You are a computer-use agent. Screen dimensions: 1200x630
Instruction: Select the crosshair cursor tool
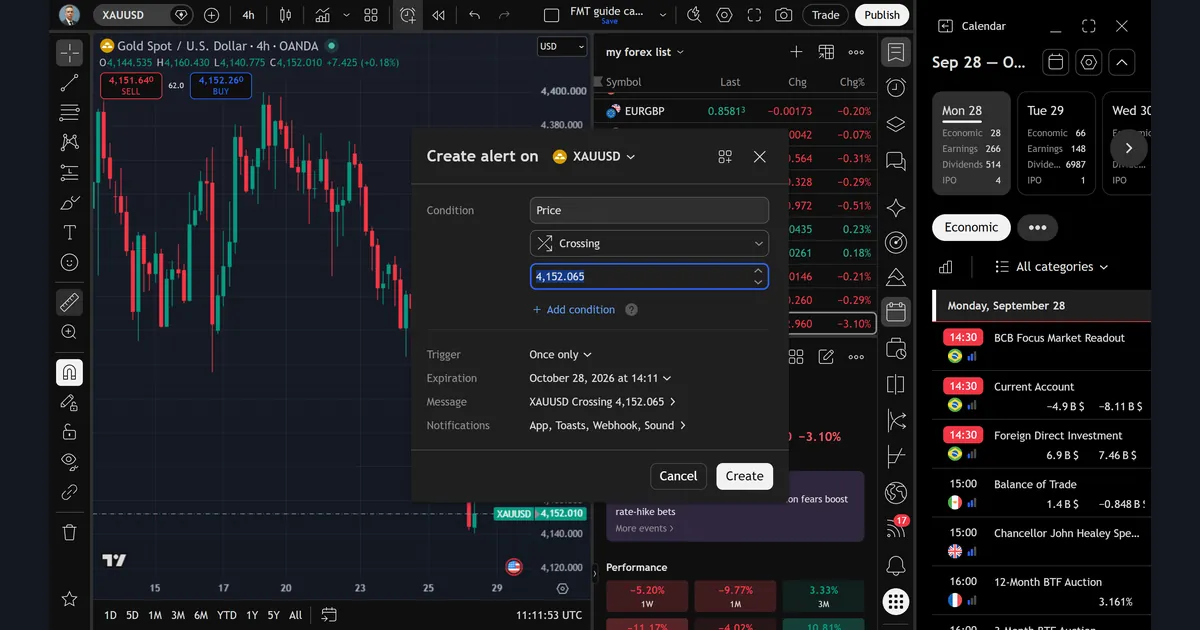pyautogui.click(x=69, y=53)
